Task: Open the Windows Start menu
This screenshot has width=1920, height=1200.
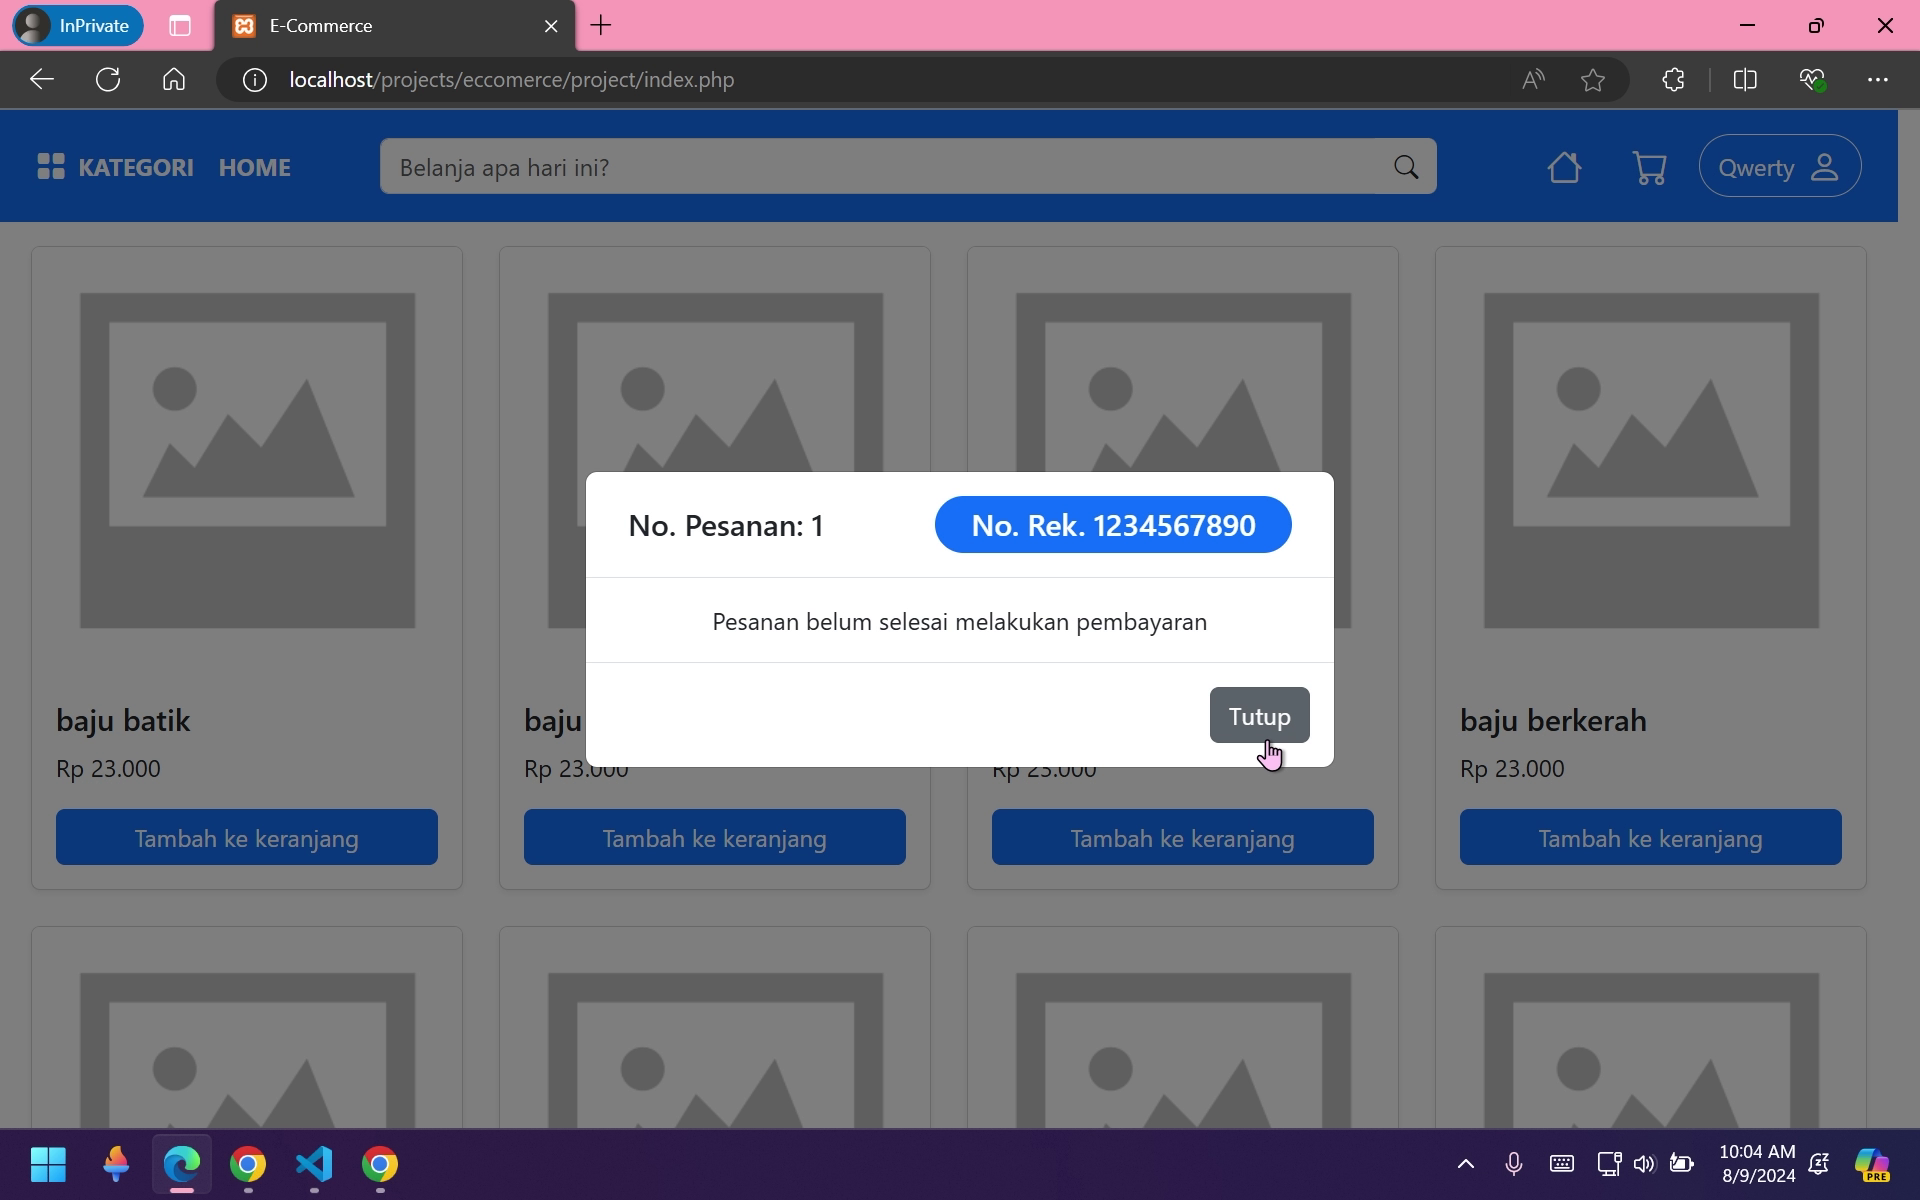Action: (48, 1164)
